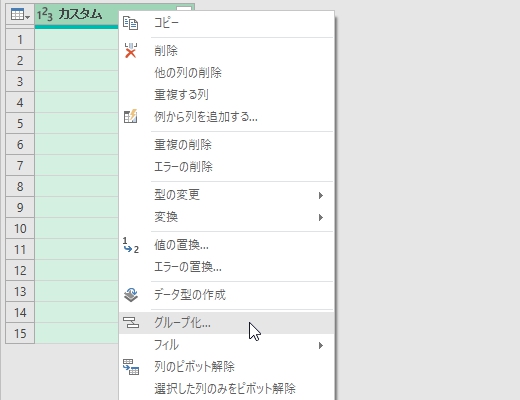
Task: Select row number 14
Action: (x=20, y=313)
